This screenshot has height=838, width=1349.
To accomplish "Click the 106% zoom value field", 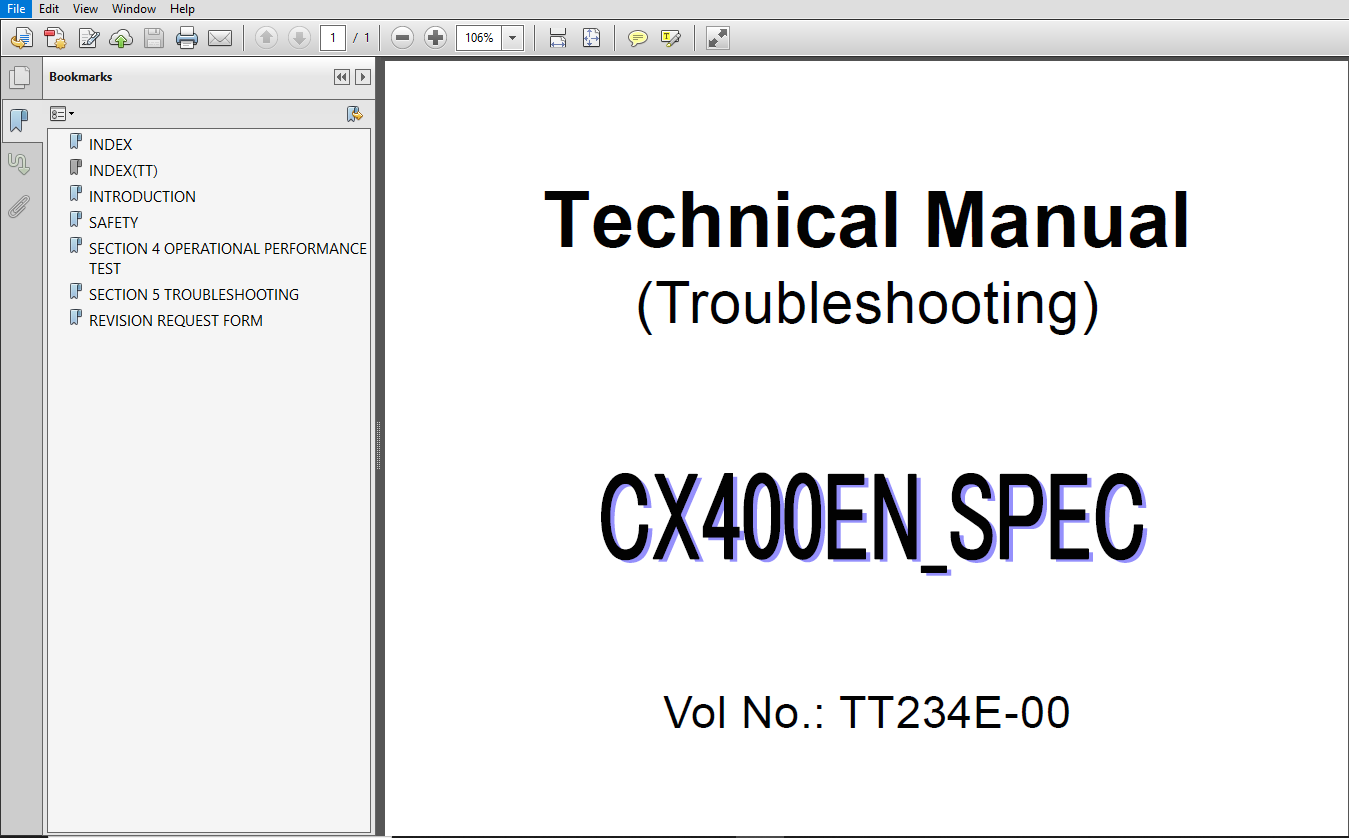I will coord(479,38).
